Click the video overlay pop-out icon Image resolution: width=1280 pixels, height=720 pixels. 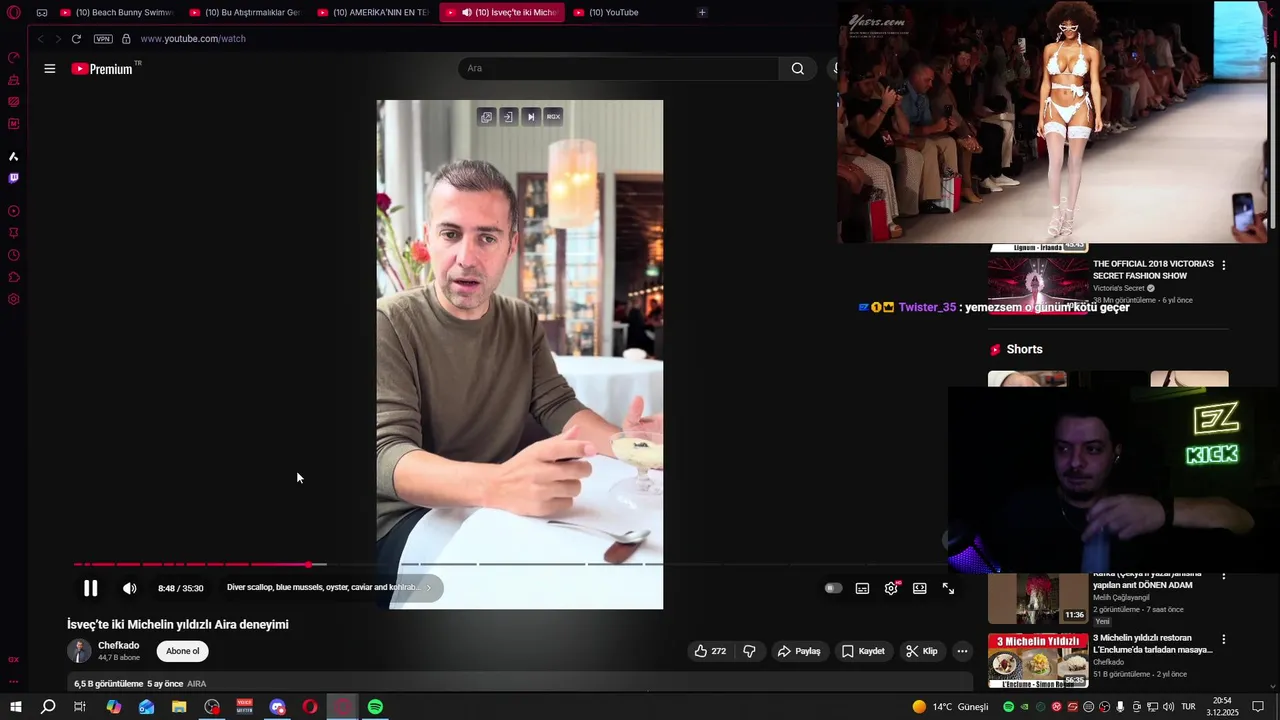pyautogui.click(x=486, y=117)
